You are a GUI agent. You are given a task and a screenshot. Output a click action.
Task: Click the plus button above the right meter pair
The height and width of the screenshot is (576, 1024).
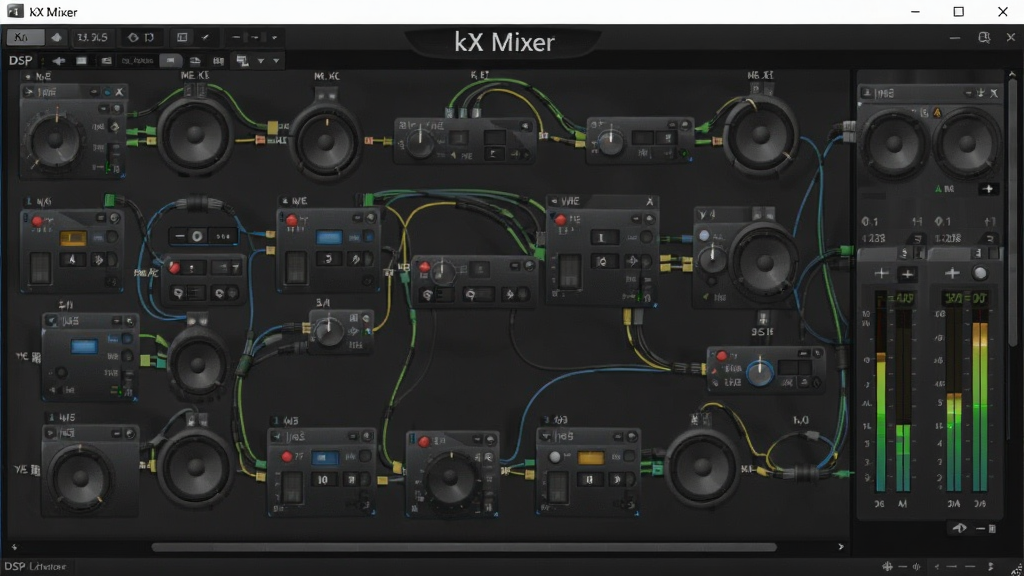click(x=952, y=274)
